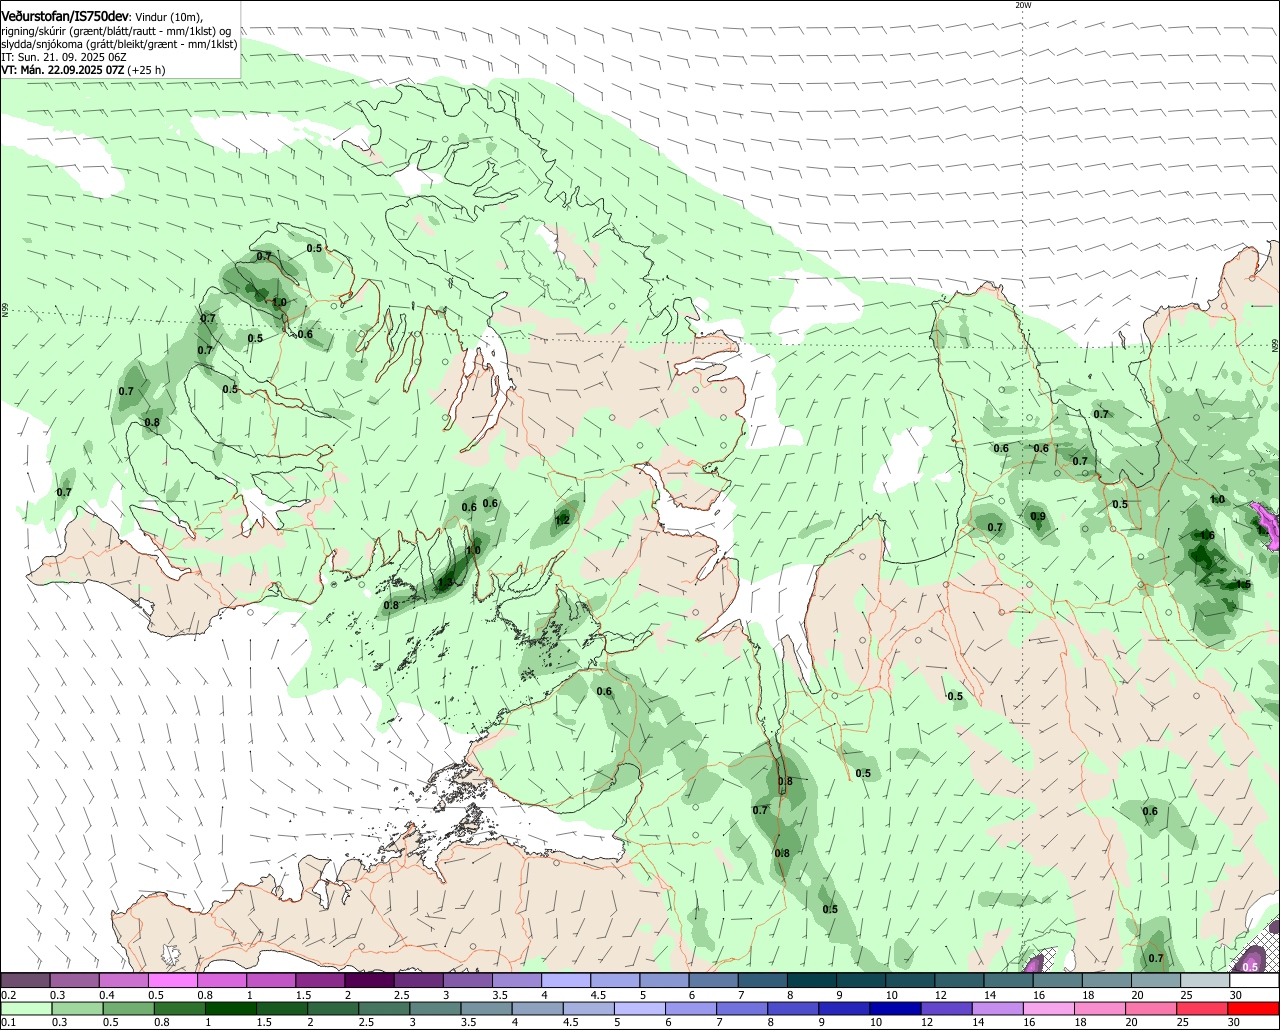Select the dark teal 8 snow scale swatch

[812, 980]
